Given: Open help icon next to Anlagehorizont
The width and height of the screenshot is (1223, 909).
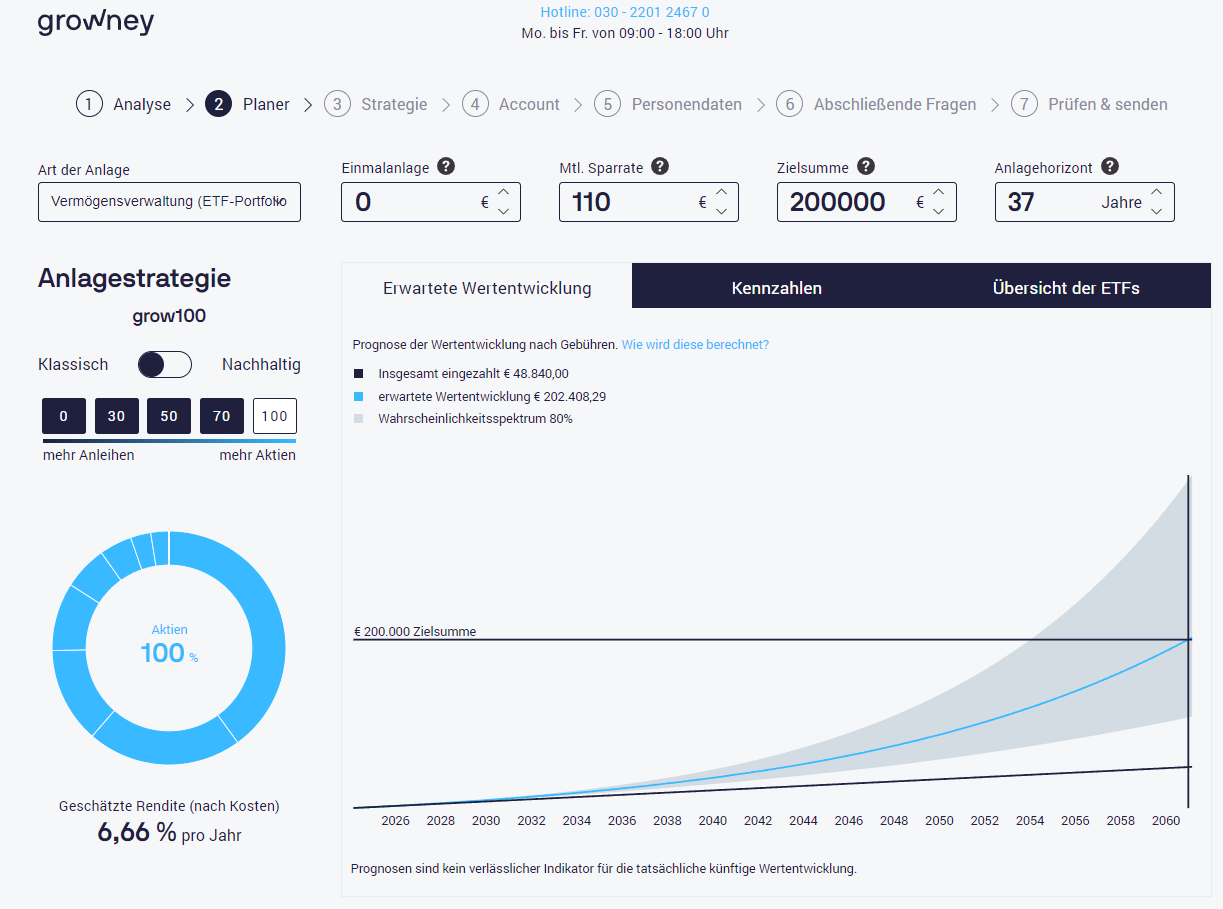Looking at the screenshot, I should tap(1110, 167).
